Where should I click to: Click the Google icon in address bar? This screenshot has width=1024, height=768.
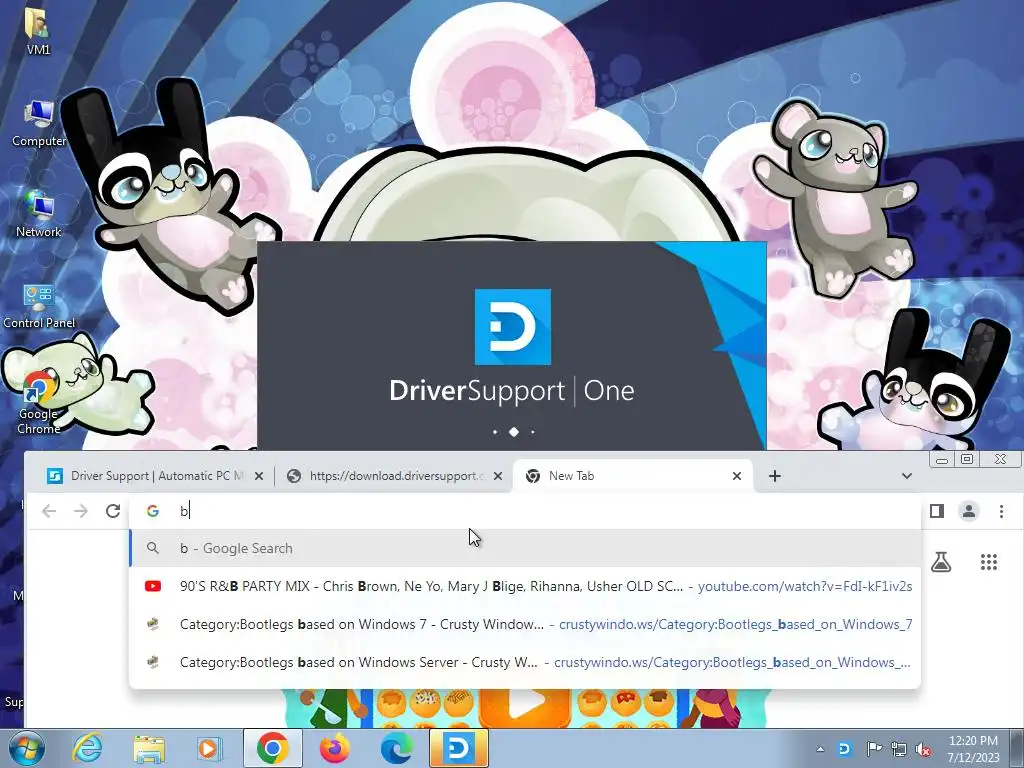(153, 511)
